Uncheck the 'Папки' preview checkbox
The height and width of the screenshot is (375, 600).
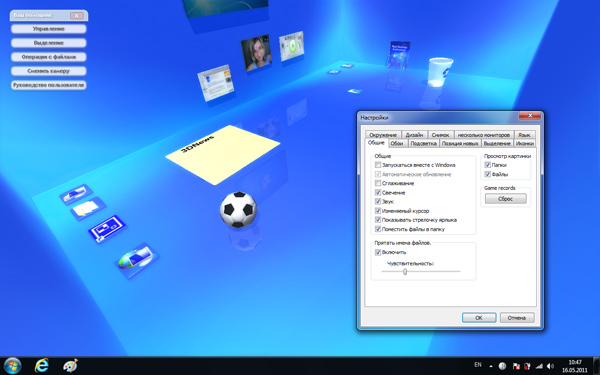tap(488, 165)
